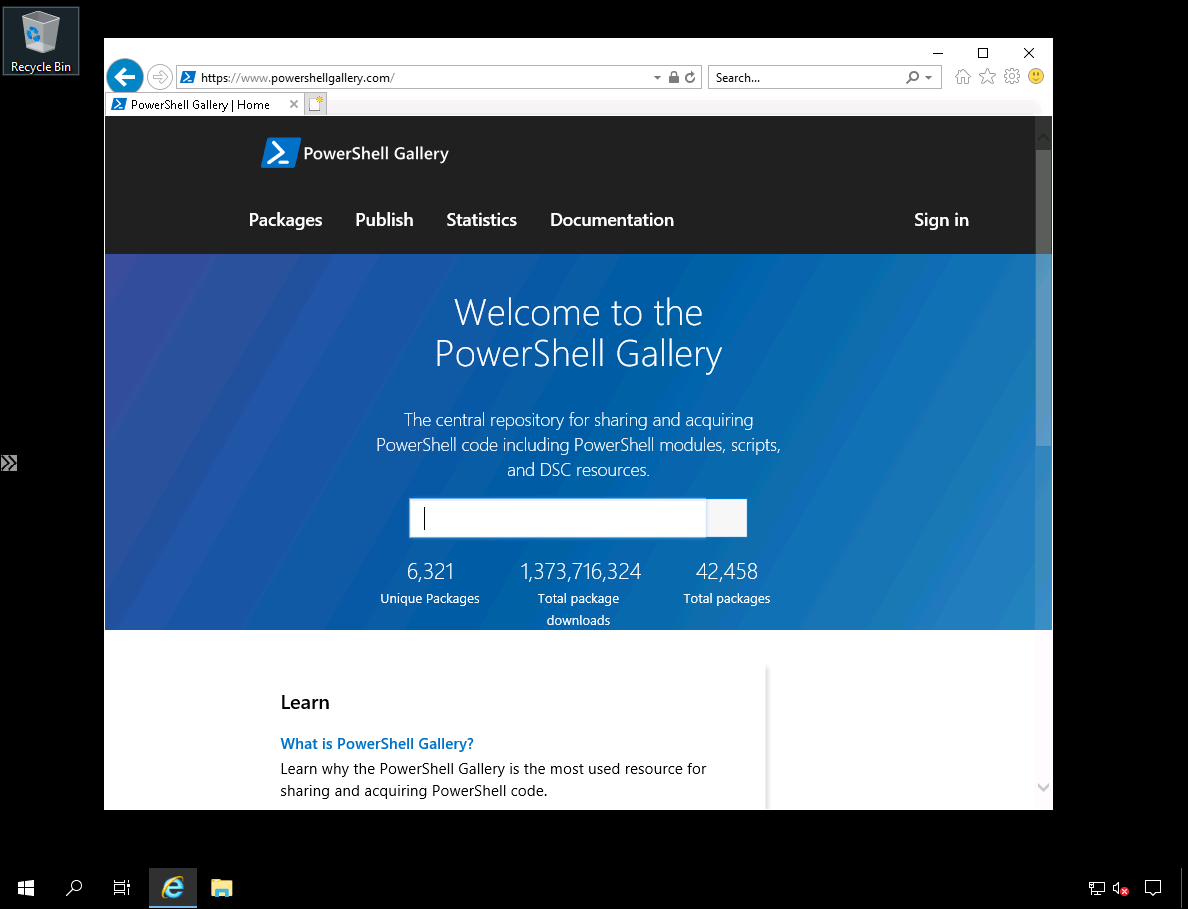Viewport: 1188px width, 909px height.
Task: Click the browser Back arrow button
Action: 124,77
